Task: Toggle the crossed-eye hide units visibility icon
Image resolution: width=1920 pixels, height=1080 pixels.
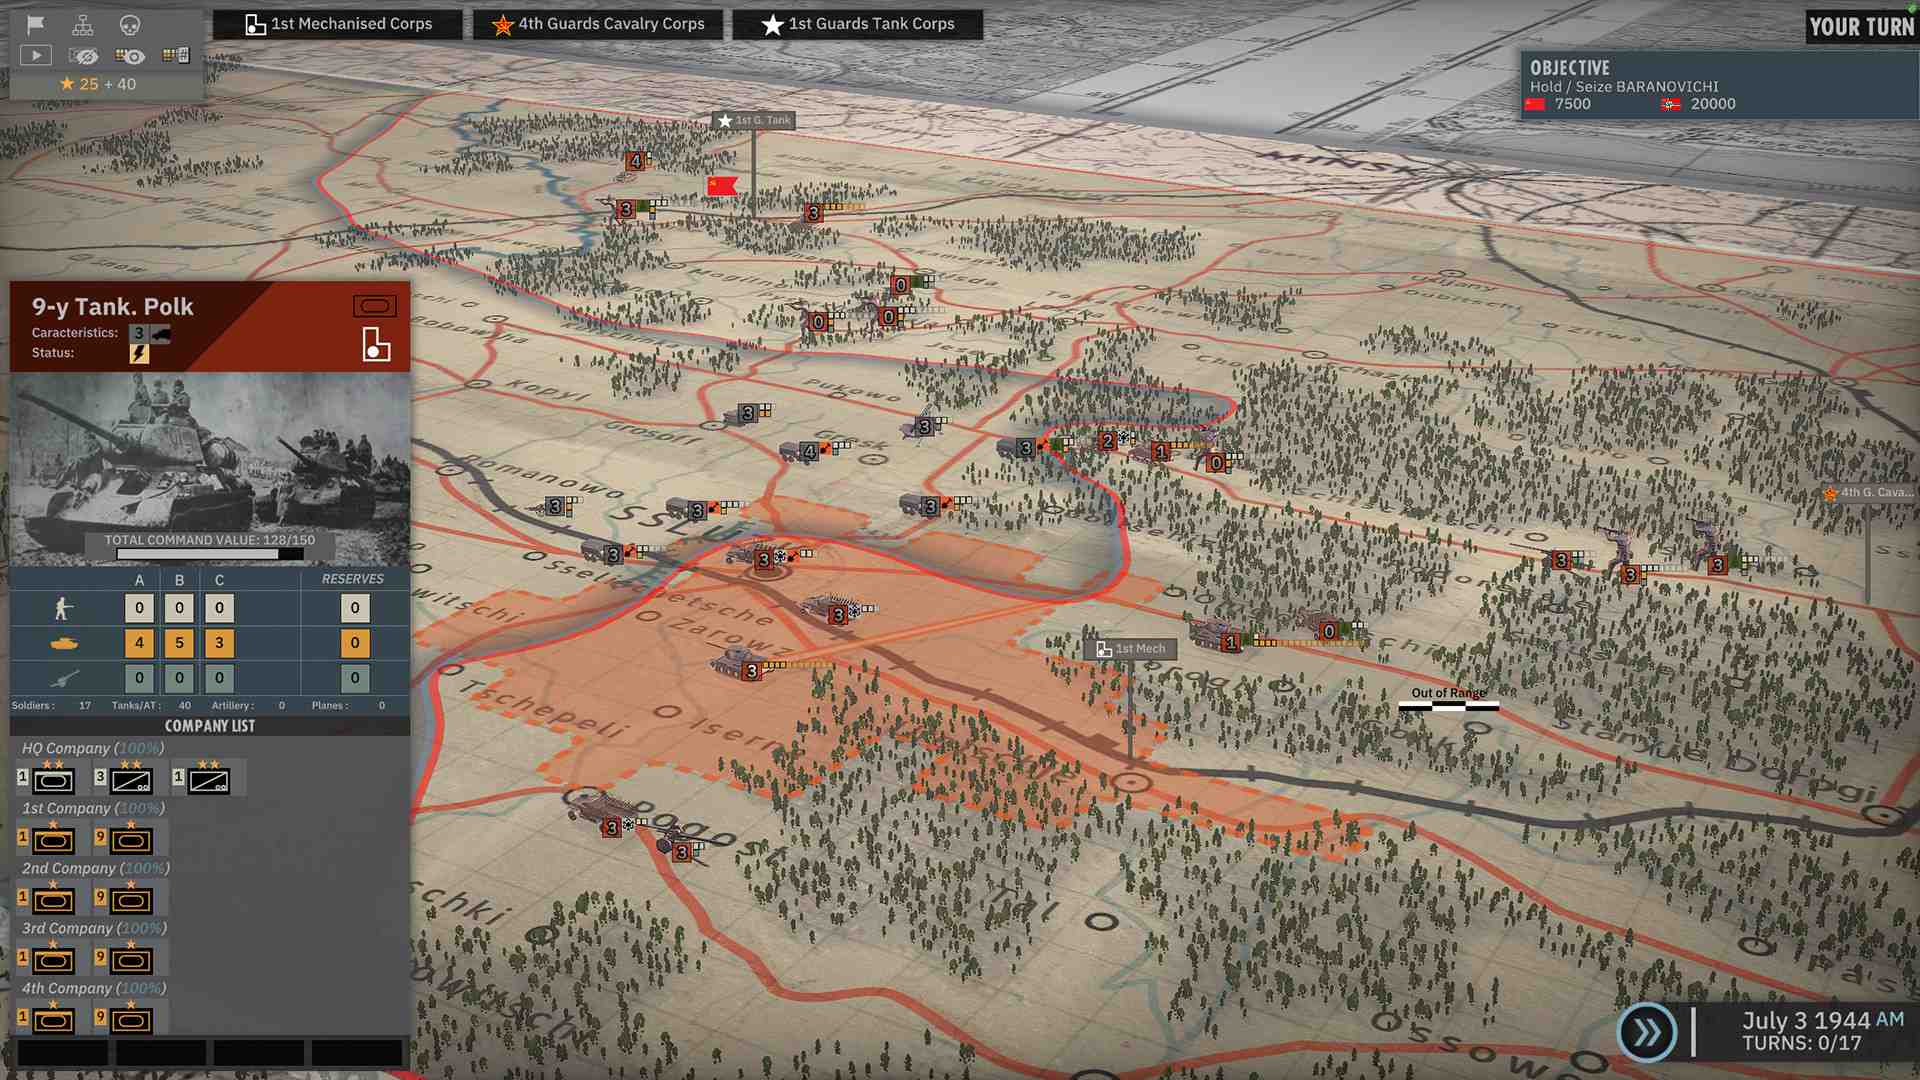Action: click(84, 56)
